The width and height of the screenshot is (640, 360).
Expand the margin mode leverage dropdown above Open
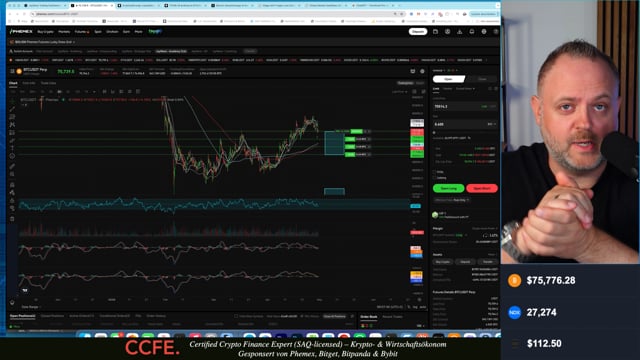coord(440,70)
